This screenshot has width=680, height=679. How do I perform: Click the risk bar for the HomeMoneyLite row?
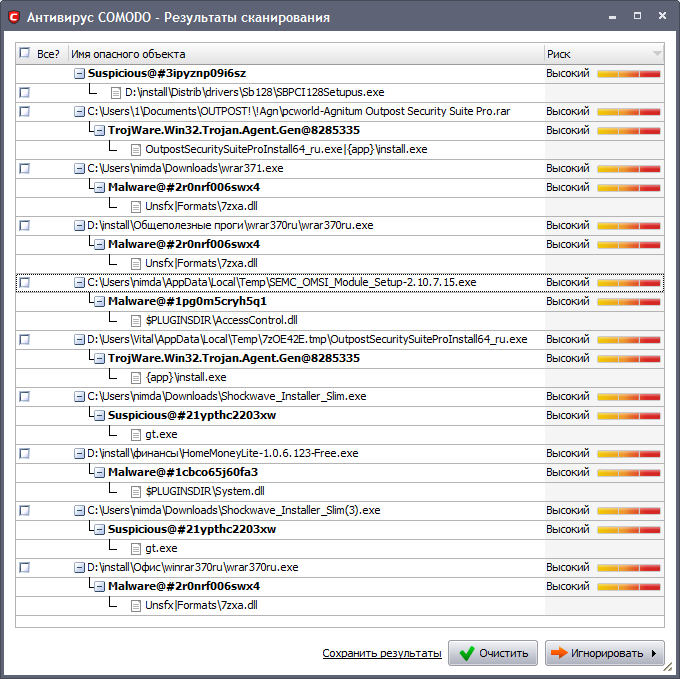pos(629,454)
